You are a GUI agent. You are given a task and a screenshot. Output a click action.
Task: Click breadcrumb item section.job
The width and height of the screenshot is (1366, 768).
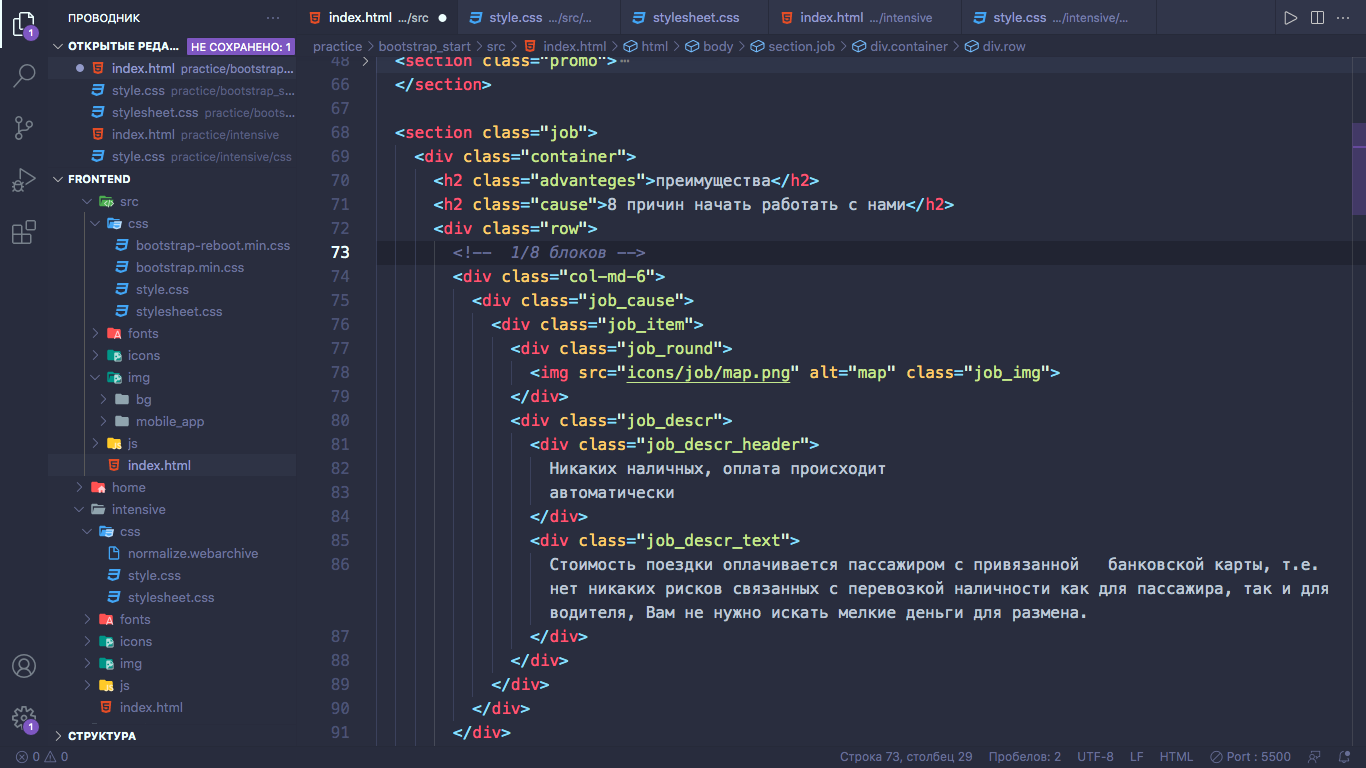792,46
